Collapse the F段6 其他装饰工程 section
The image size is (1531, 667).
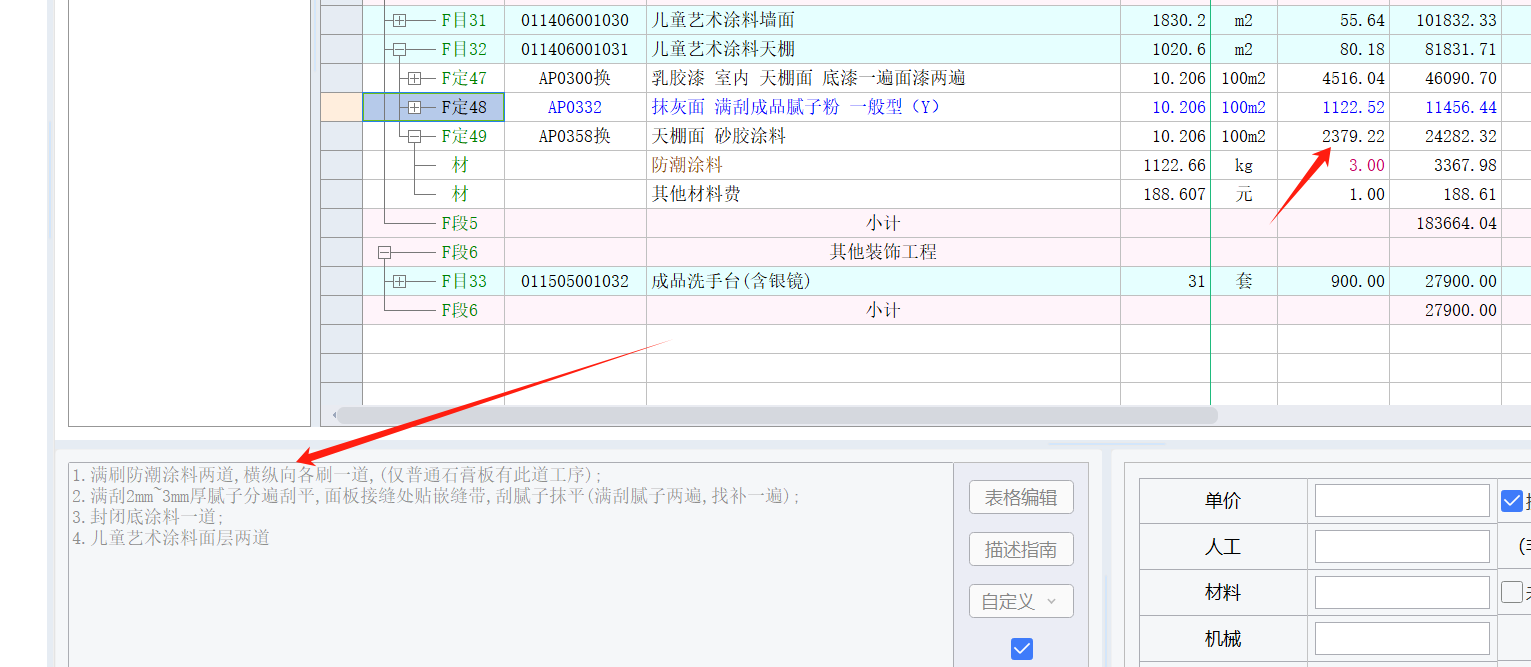[x=384, y=252]
